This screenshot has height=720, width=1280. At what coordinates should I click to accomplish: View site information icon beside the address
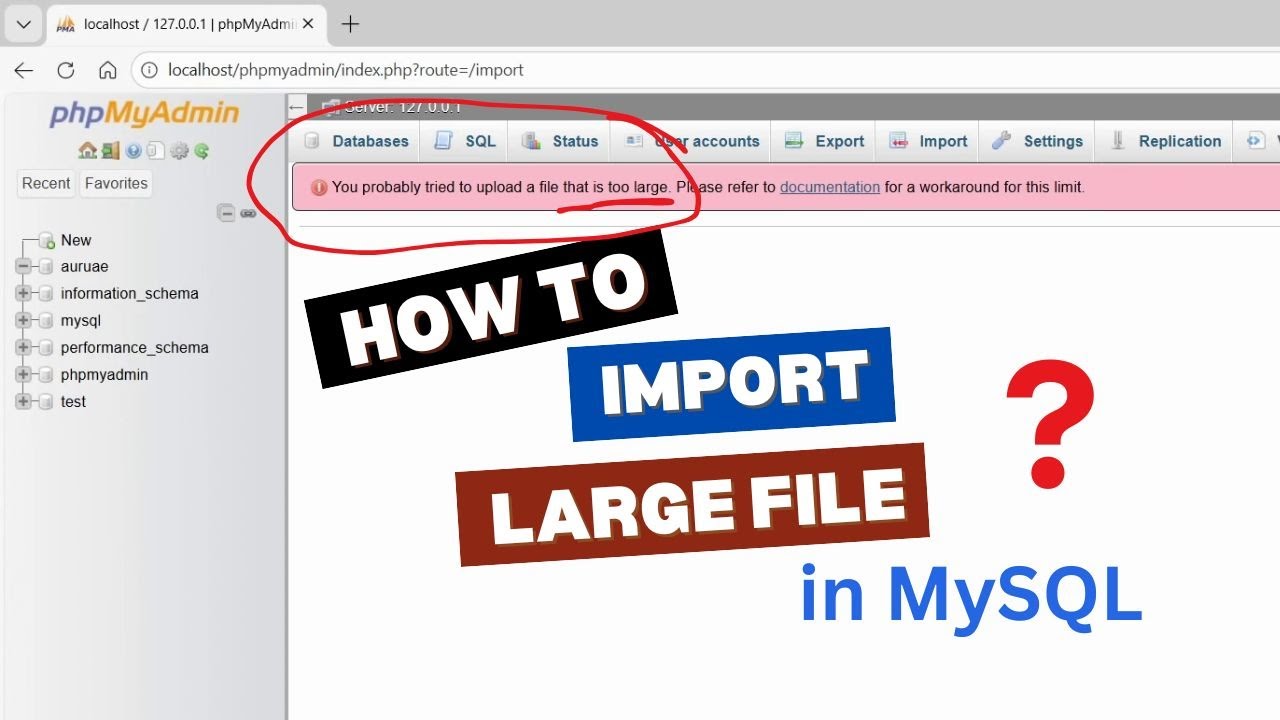coord(150,70)
